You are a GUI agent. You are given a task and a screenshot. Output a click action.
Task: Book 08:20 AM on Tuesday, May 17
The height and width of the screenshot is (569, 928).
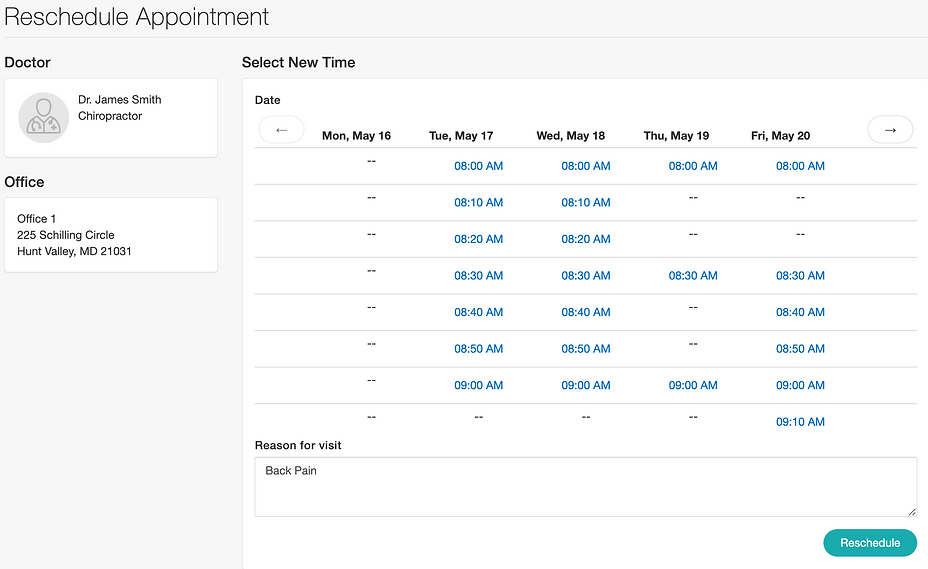(478, 240)
